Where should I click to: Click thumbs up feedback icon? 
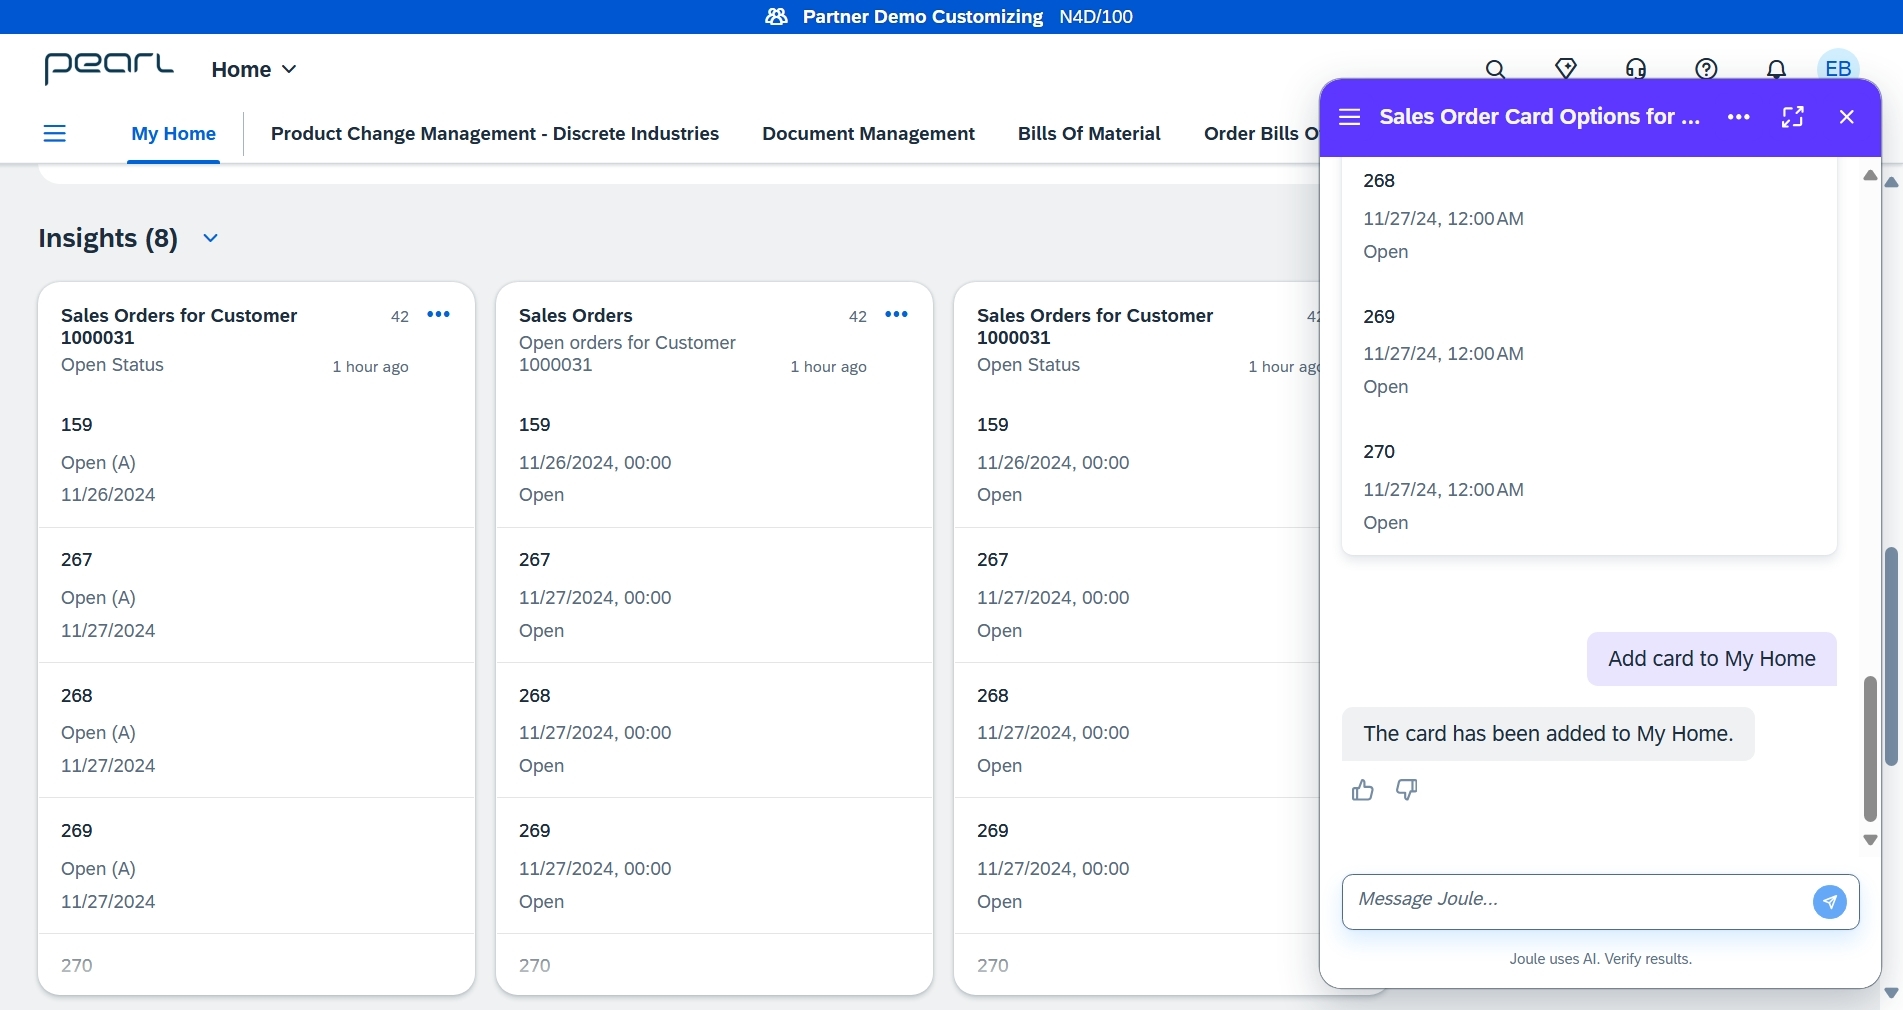tap(1362, 790)
